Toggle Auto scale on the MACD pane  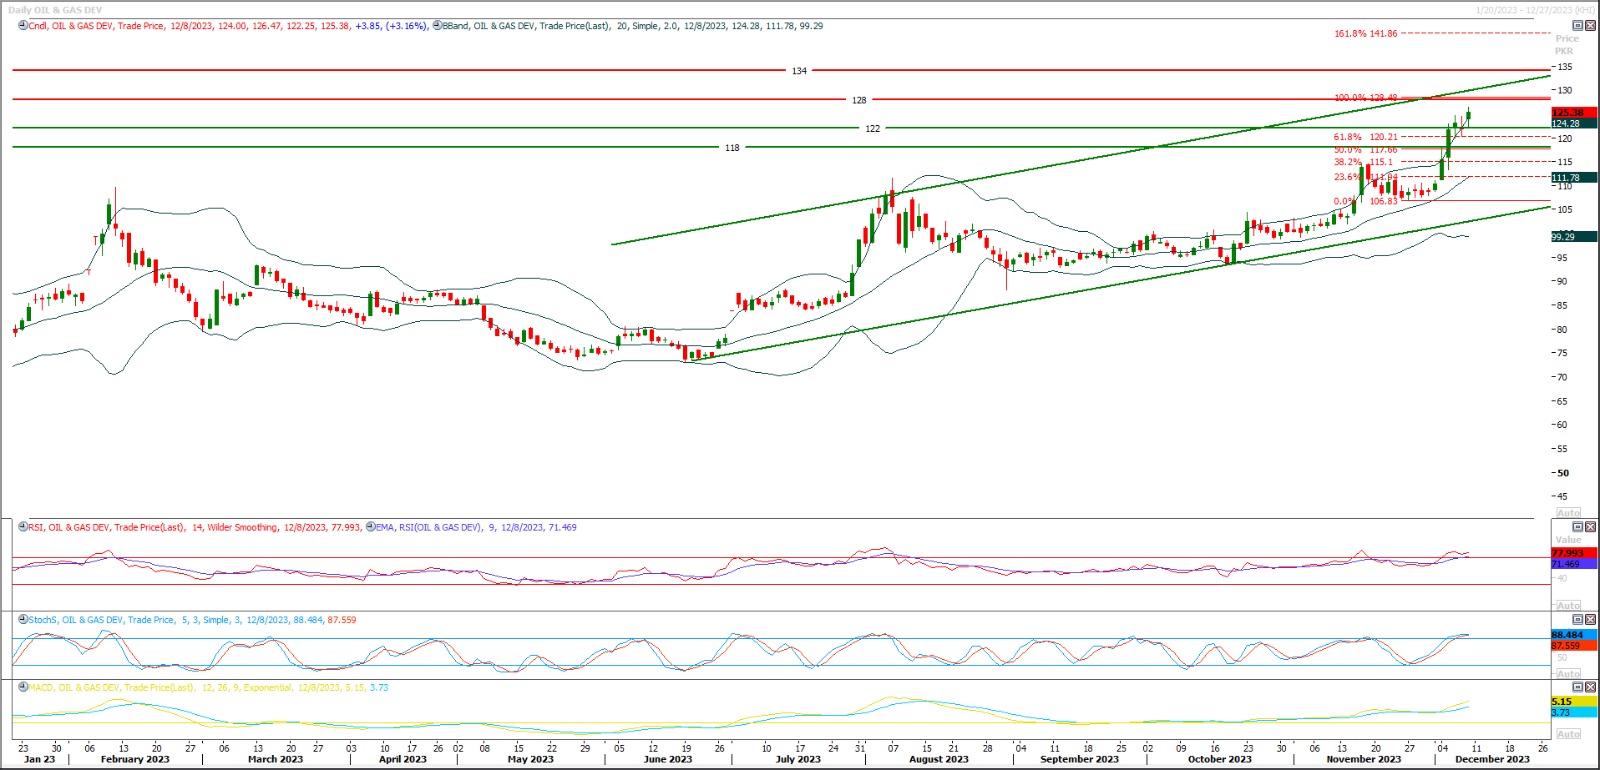pos(1568,734)
